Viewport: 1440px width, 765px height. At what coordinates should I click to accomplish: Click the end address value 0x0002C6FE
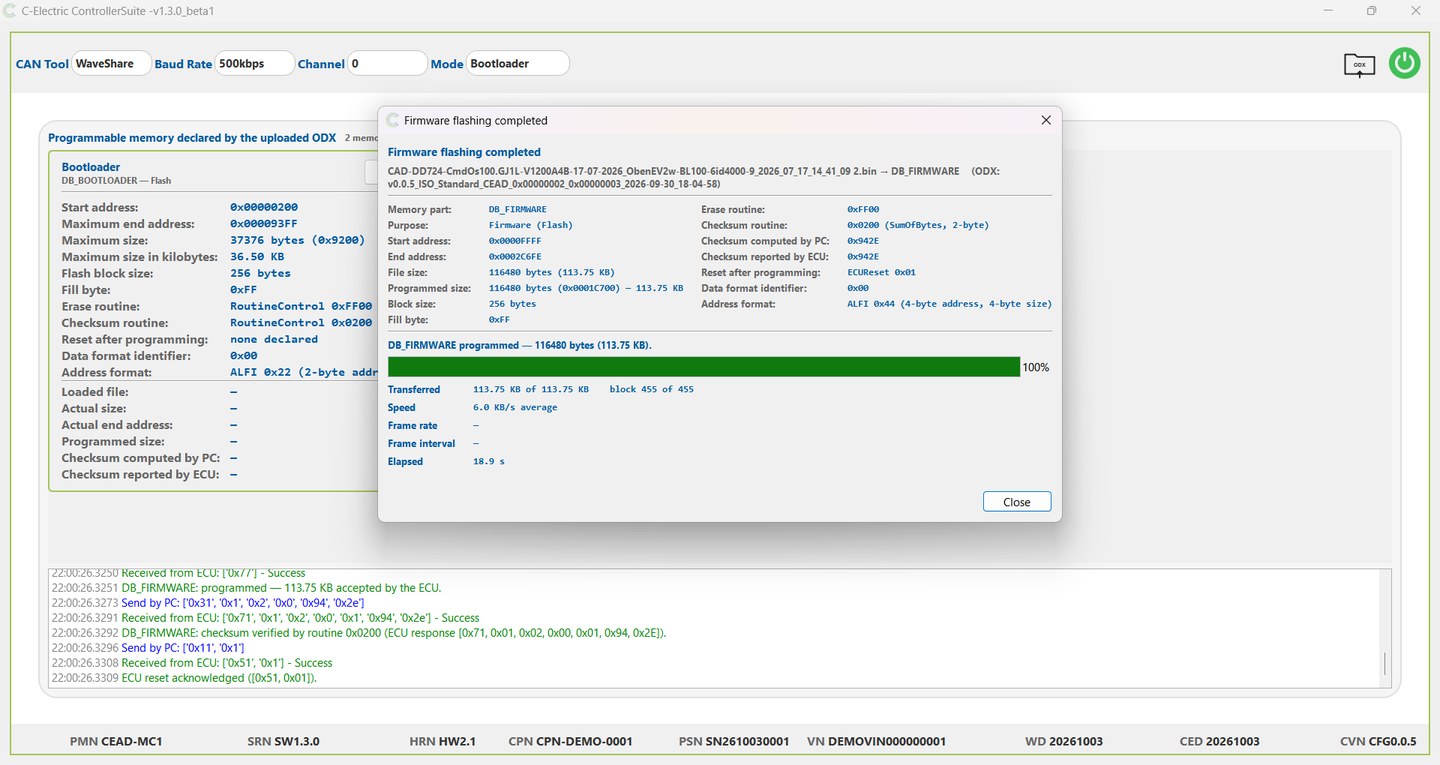click(514, 257)
